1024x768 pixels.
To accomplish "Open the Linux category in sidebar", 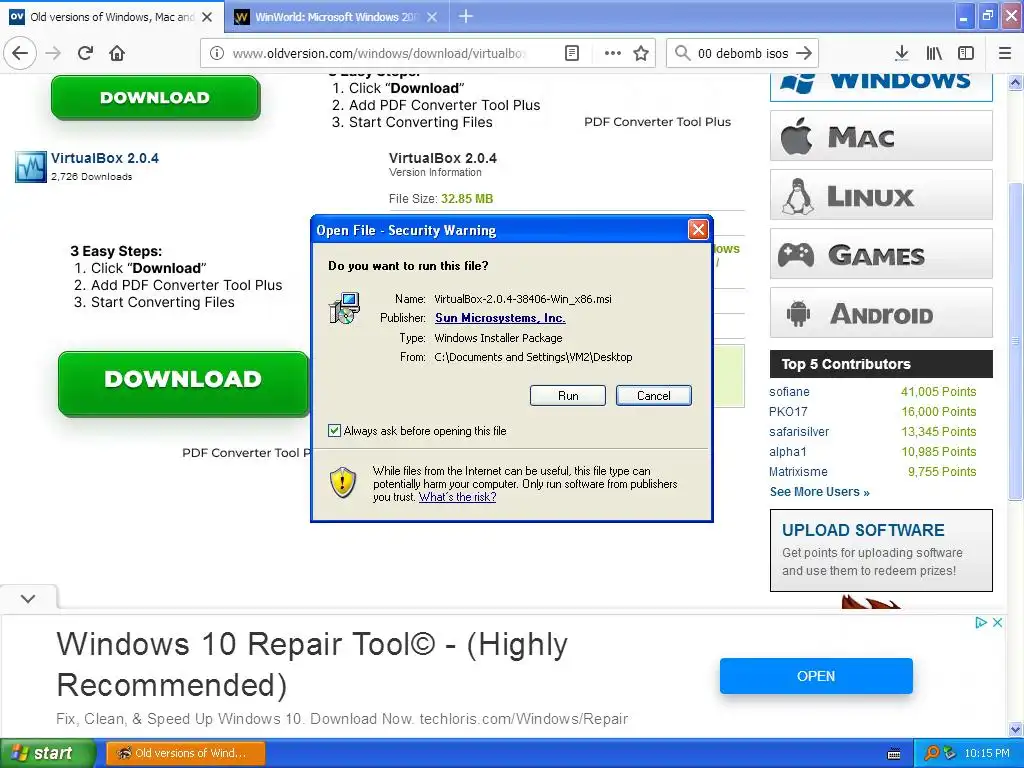I will (x=881, y=195).
